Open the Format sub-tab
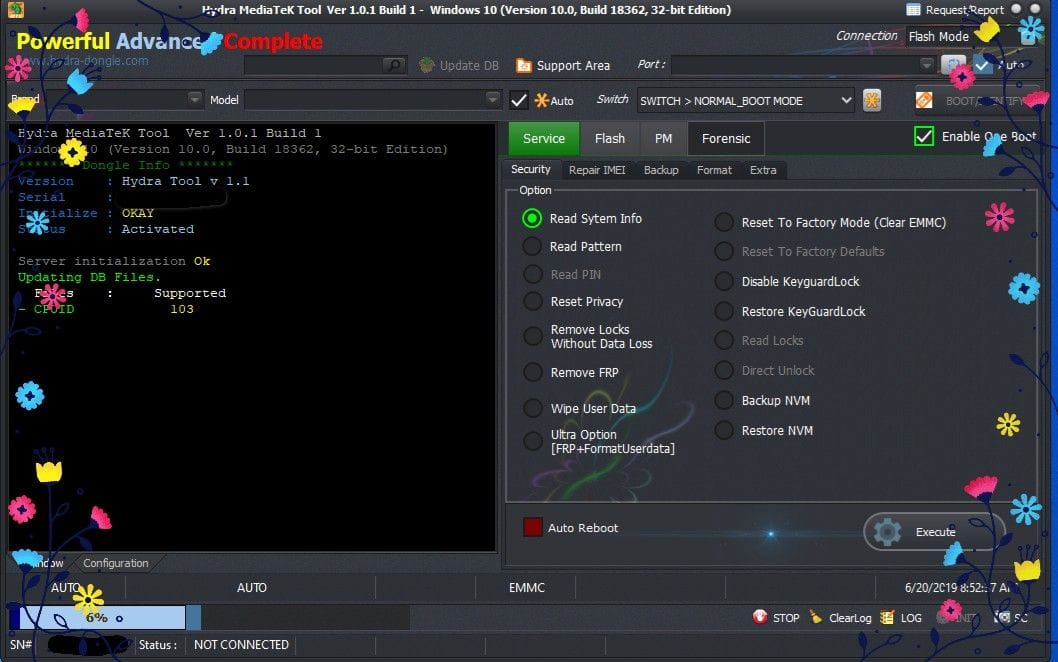1058x662 pixels. tap(714, 170)
